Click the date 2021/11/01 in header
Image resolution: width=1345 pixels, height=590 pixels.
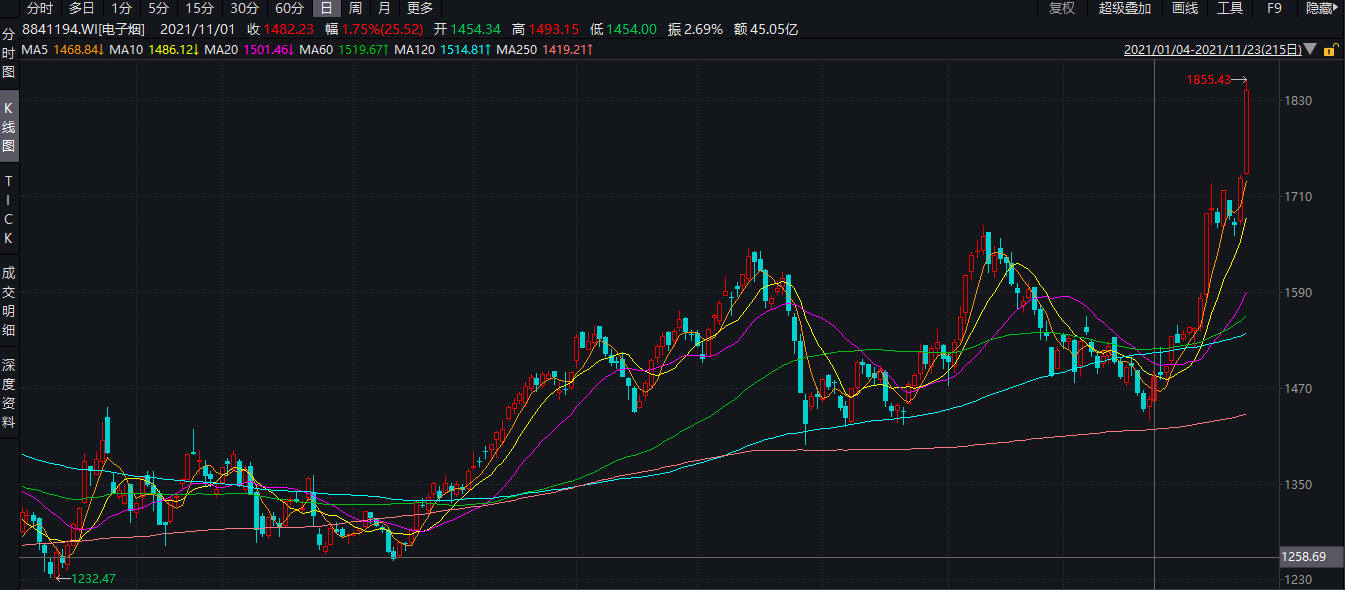198,29
